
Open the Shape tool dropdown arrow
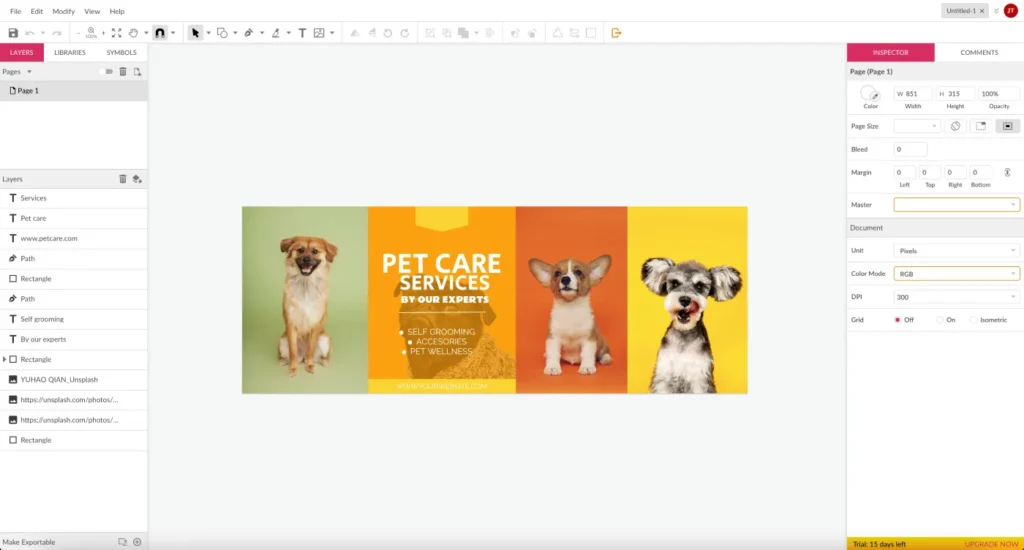coord(235,33)
